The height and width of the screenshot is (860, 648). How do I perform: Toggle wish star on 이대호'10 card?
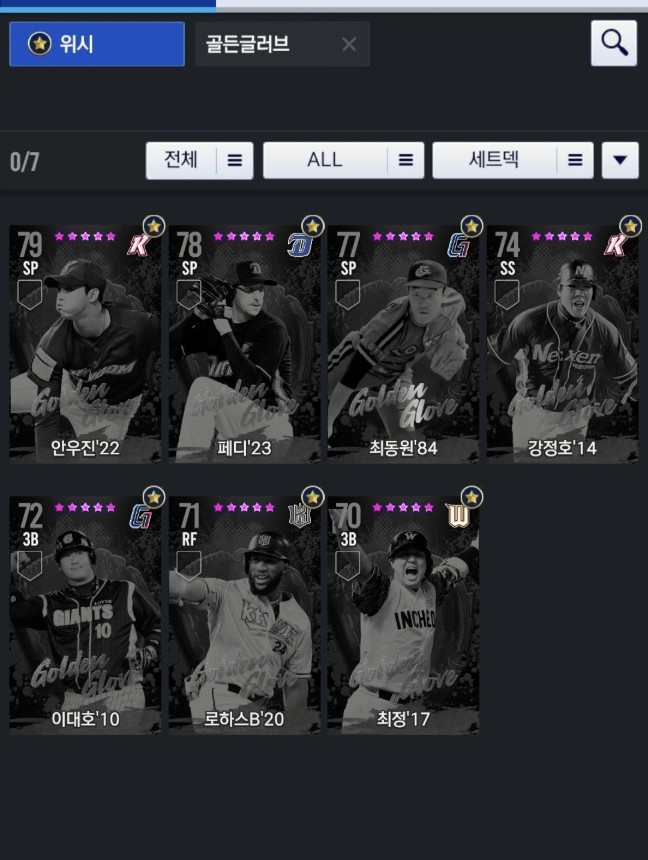click(154, 497)
